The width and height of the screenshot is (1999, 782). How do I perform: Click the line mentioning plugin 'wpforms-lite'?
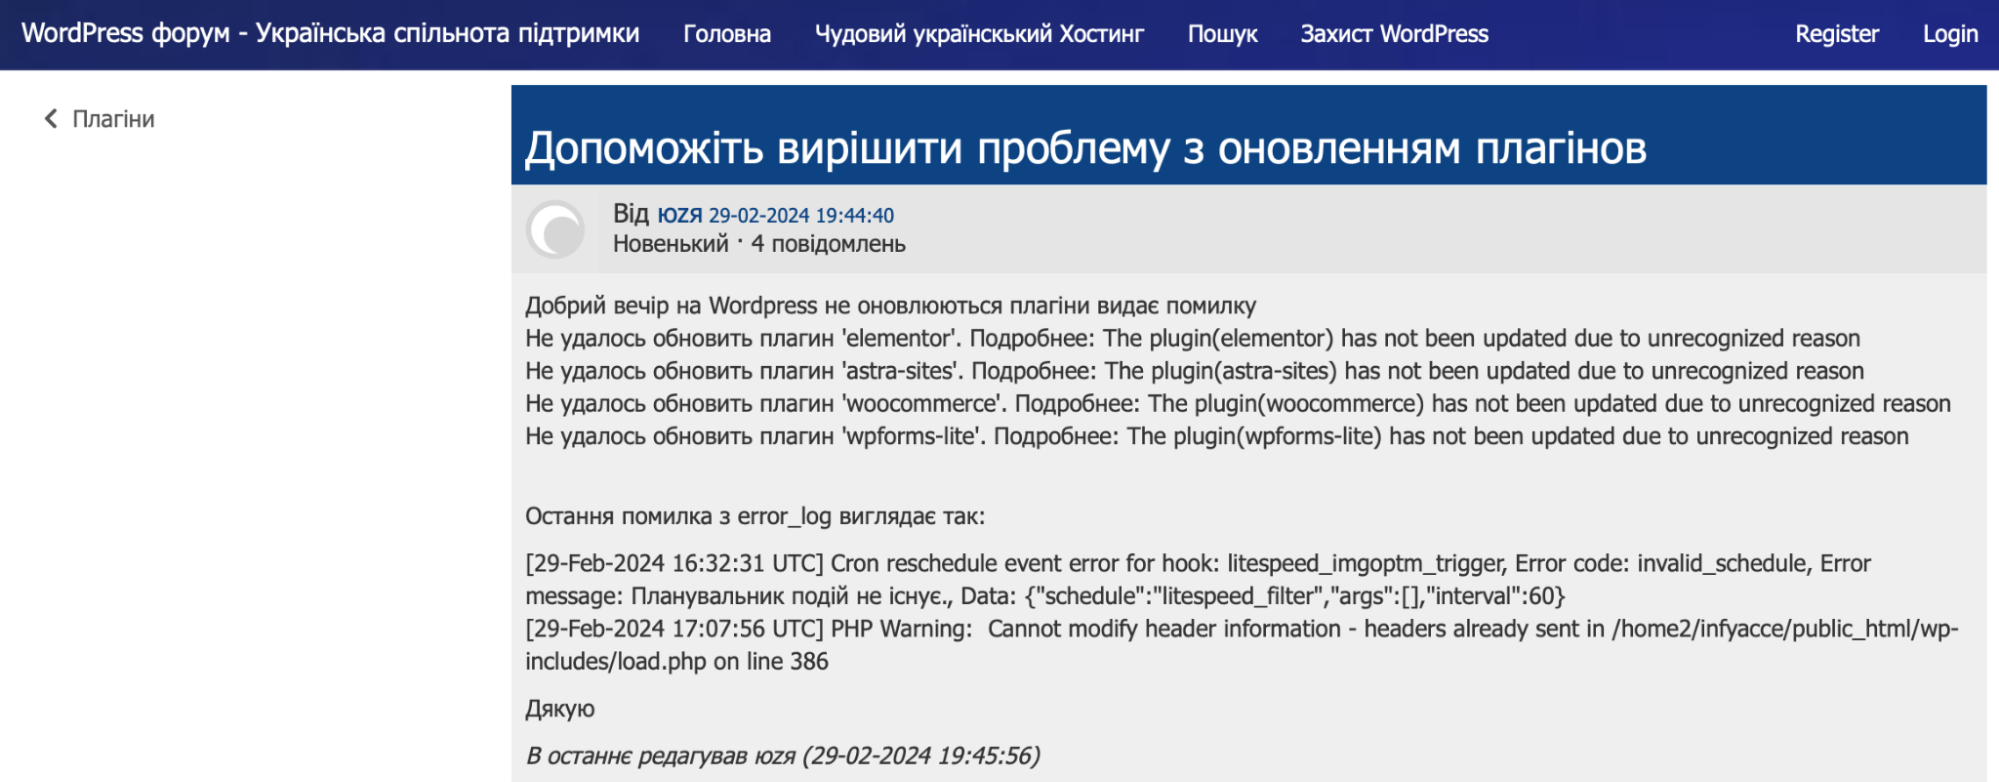tap(1216, 436)
